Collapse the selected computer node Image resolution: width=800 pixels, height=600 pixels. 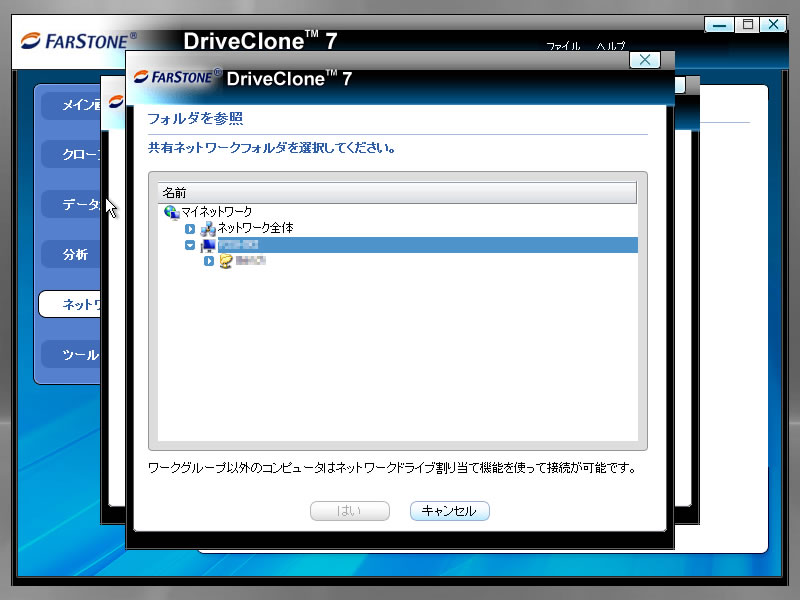tap(190, 245)
